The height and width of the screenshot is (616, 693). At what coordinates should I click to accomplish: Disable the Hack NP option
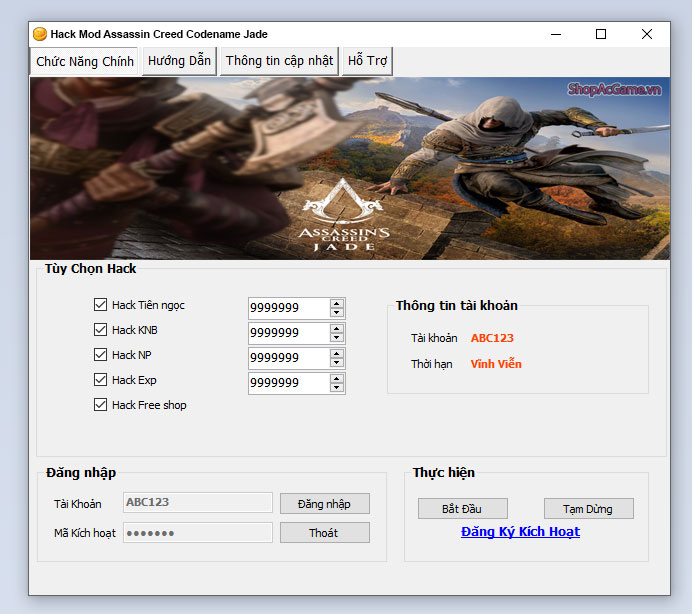point(100,355)
